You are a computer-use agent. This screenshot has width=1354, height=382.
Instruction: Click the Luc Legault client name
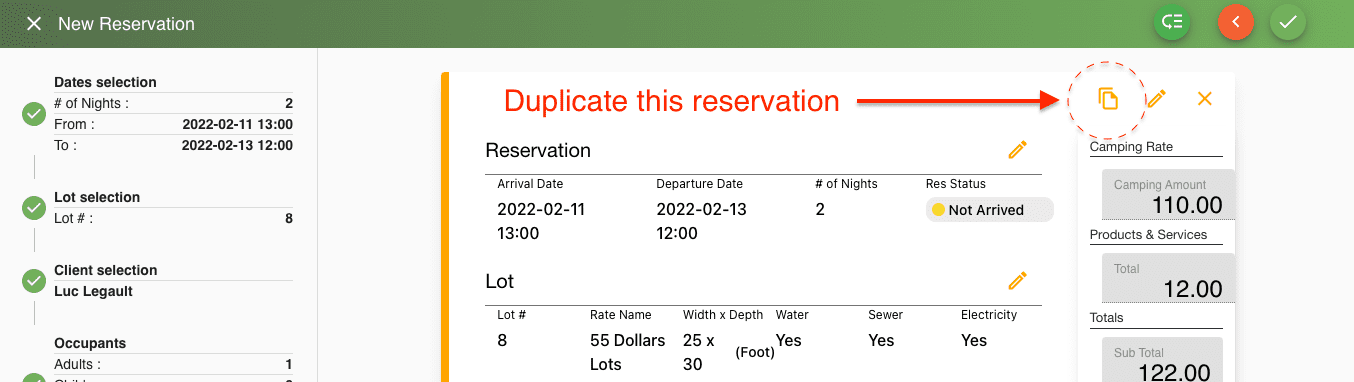click(x=93, y=291)
